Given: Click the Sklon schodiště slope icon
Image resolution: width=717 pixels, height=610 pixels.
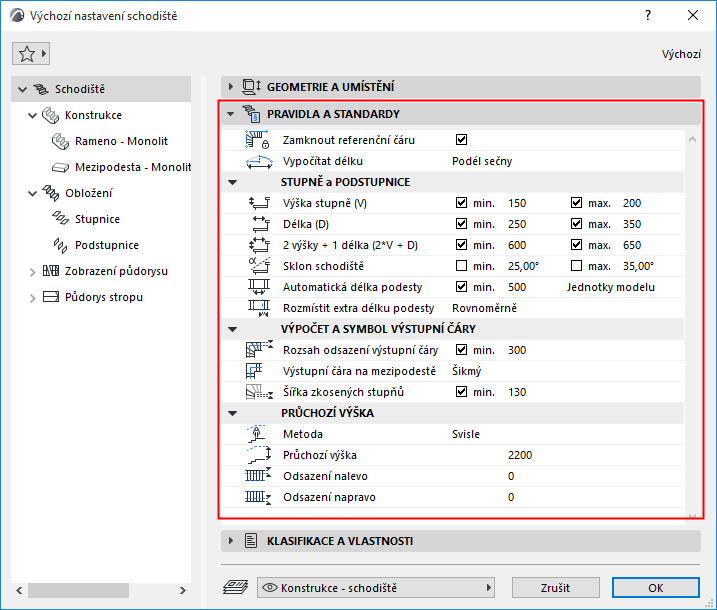Looking at the screenshot, I should [x=259, y=266].
